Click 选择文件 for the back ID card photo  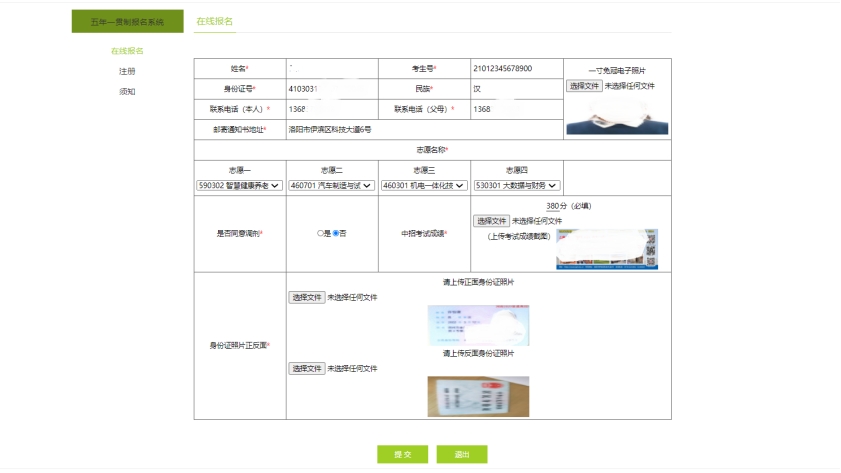tap(307, 368)
